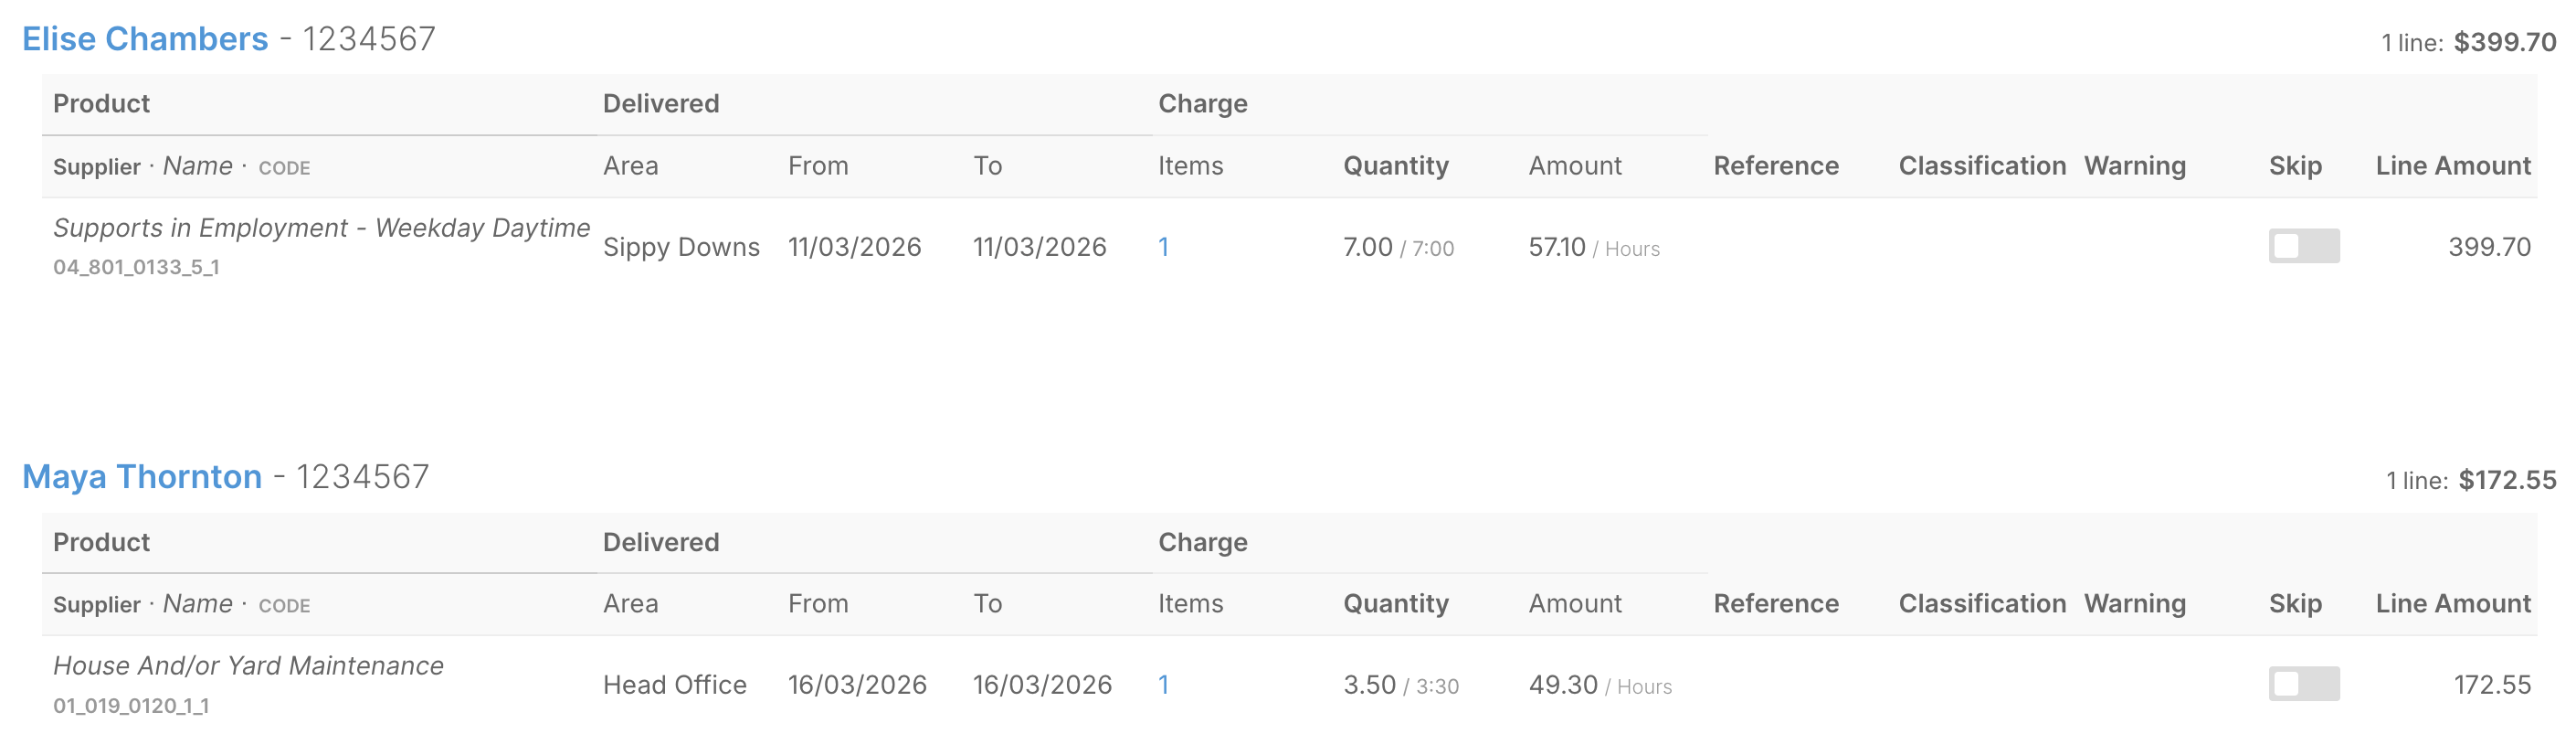Click the To date in the Head Office row
The height and width of the screenshot is (755, 2576).
[1042, 685]
